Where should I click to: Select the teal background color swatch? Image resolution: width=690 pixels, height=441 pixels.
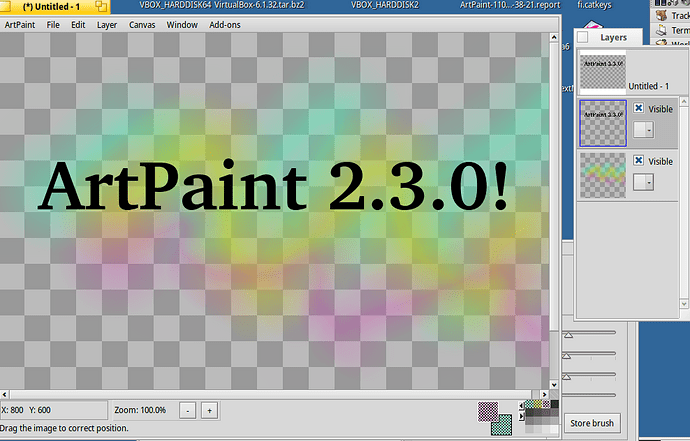click(x=503, y=426)
